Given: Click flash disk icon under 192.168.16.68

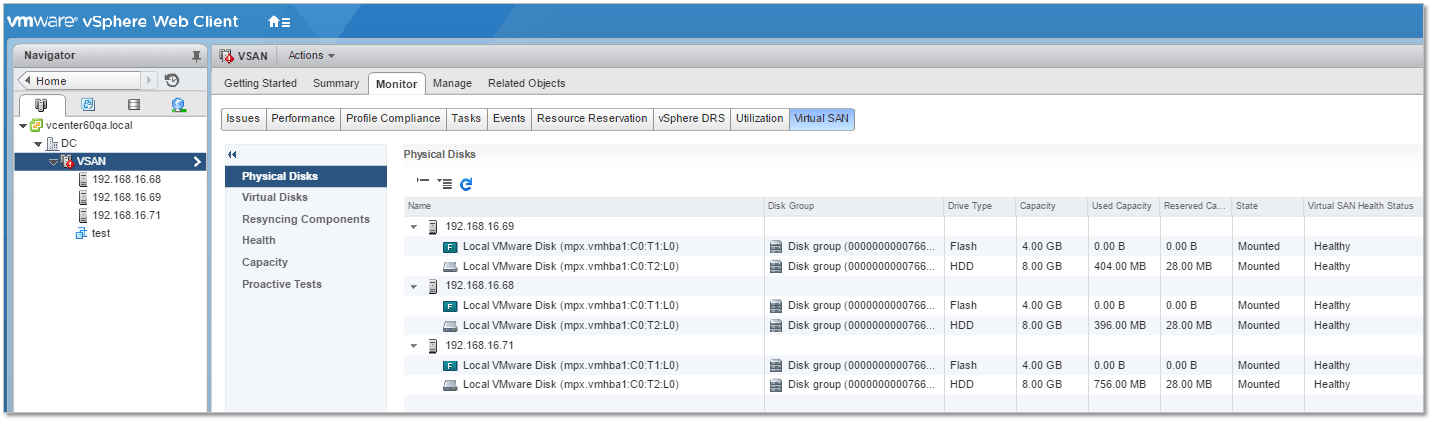Looking at the screenshot, I should point(450,305).
